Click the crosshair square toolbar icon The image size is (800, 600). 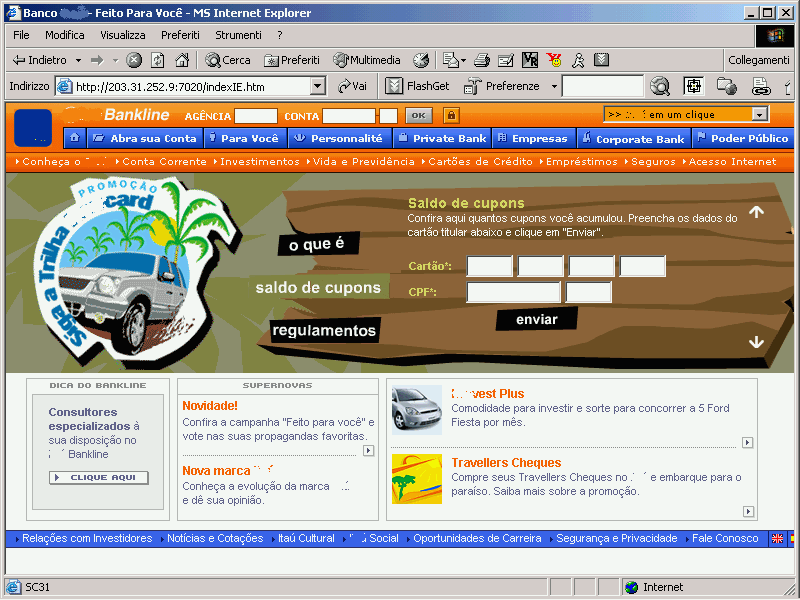tap(693, 86)
